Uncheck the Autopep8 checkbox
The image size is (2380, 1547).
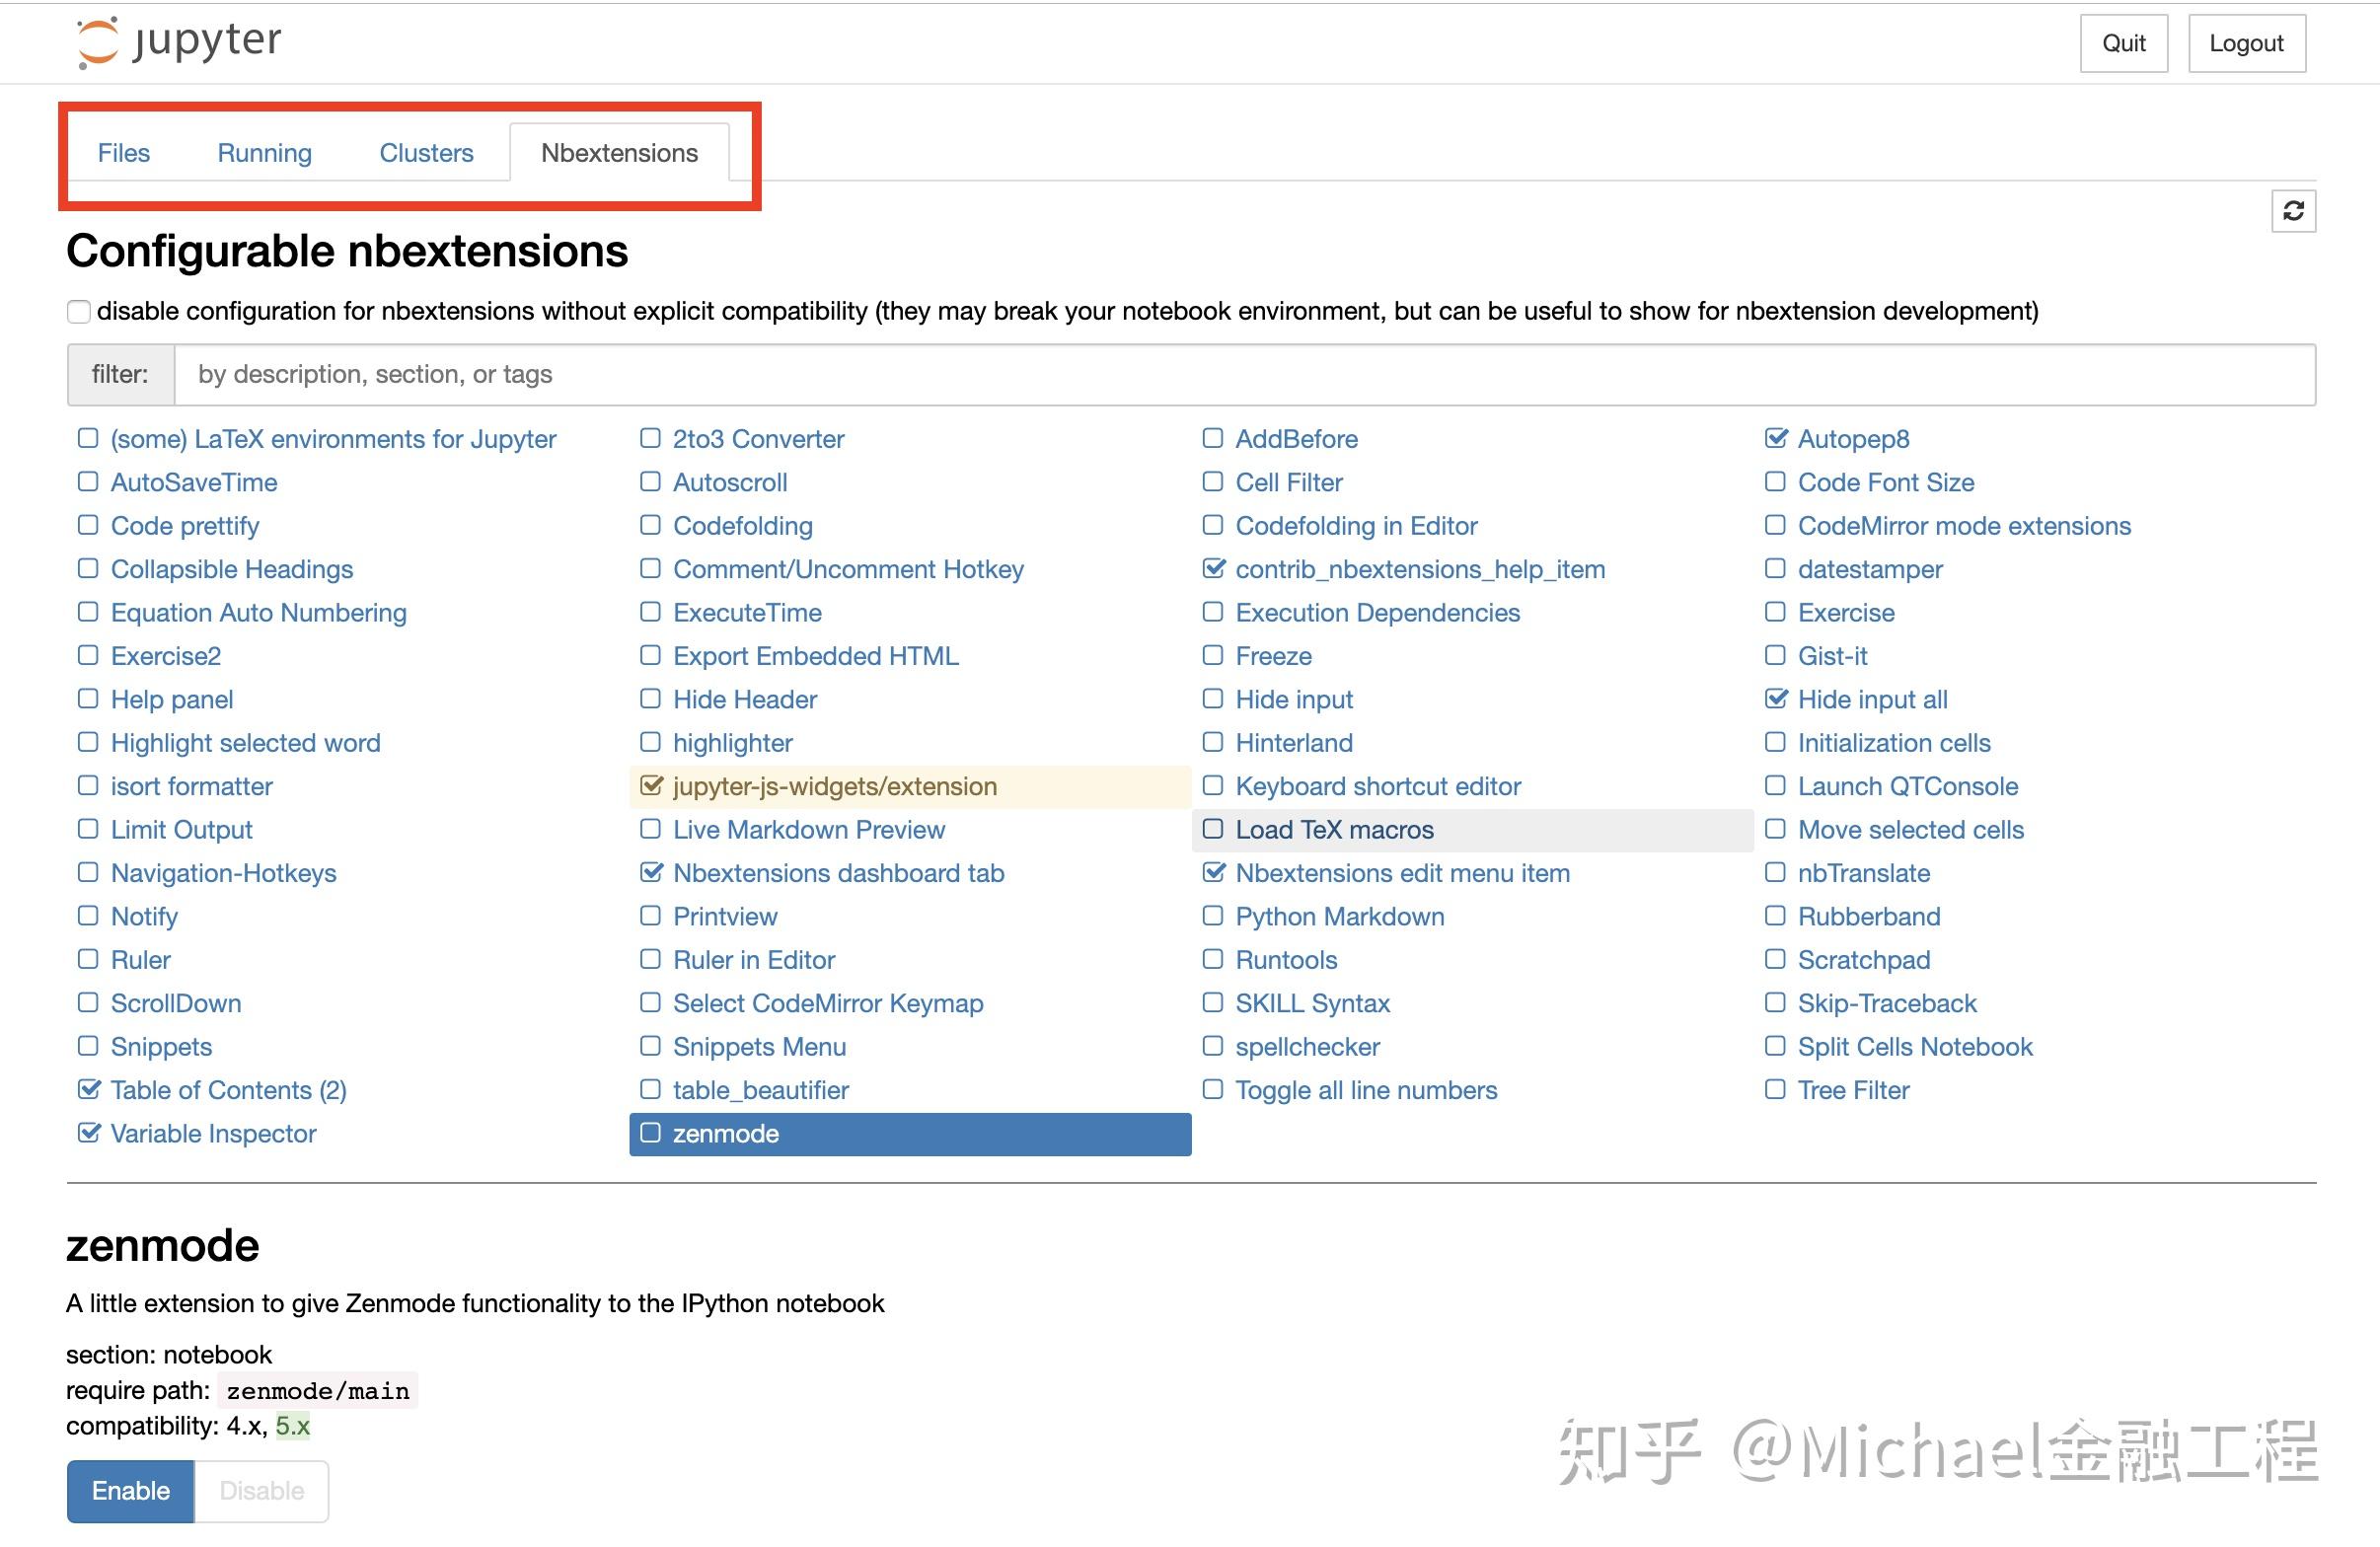(1776, 438)
